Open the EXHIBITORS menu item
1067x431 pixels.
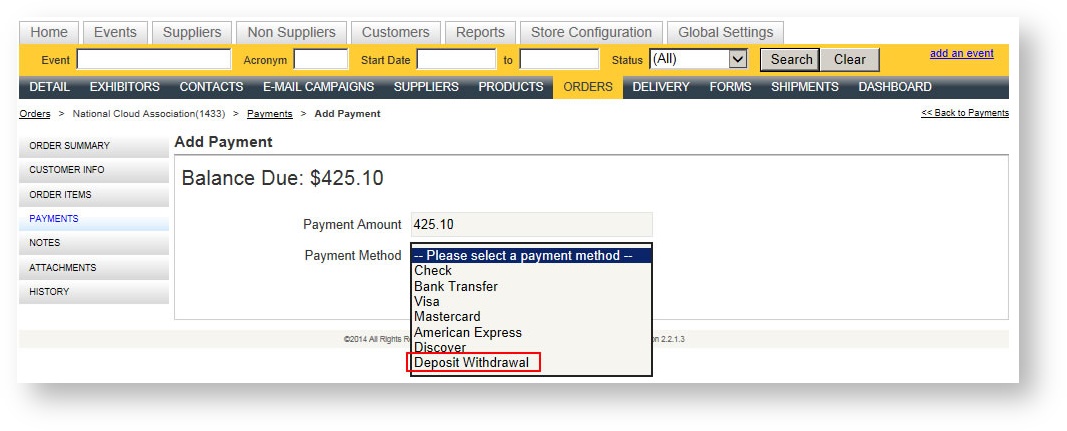124,87
